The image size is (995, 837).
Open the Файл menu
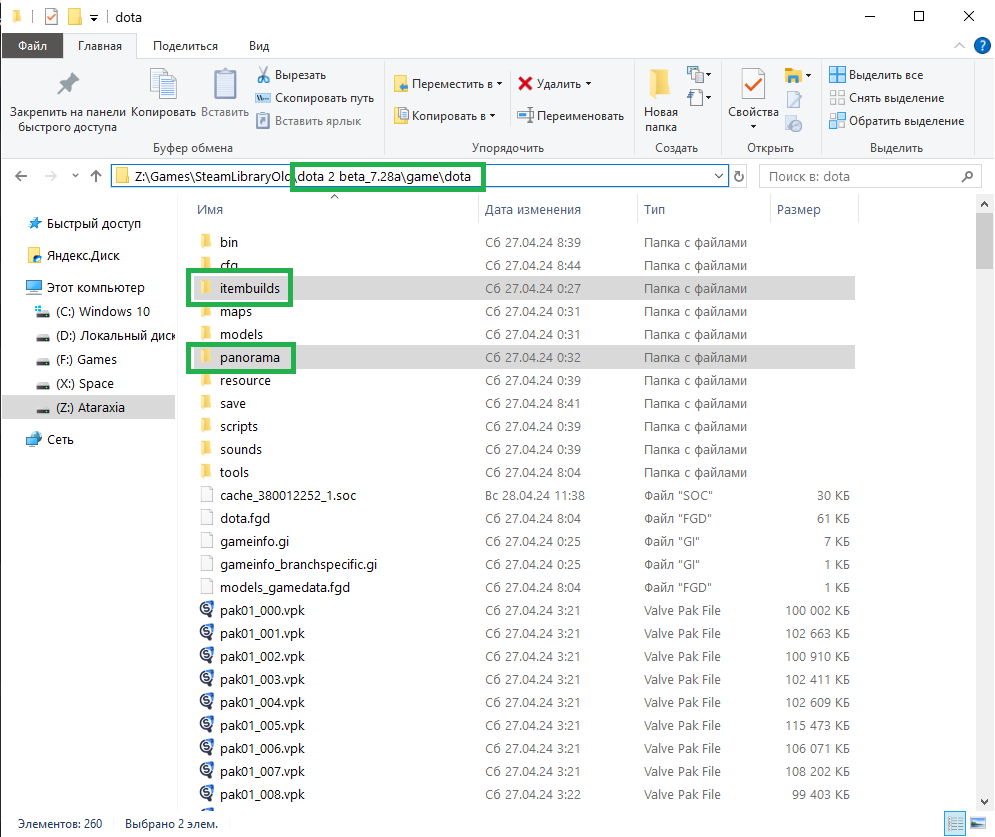pos(32,46)
